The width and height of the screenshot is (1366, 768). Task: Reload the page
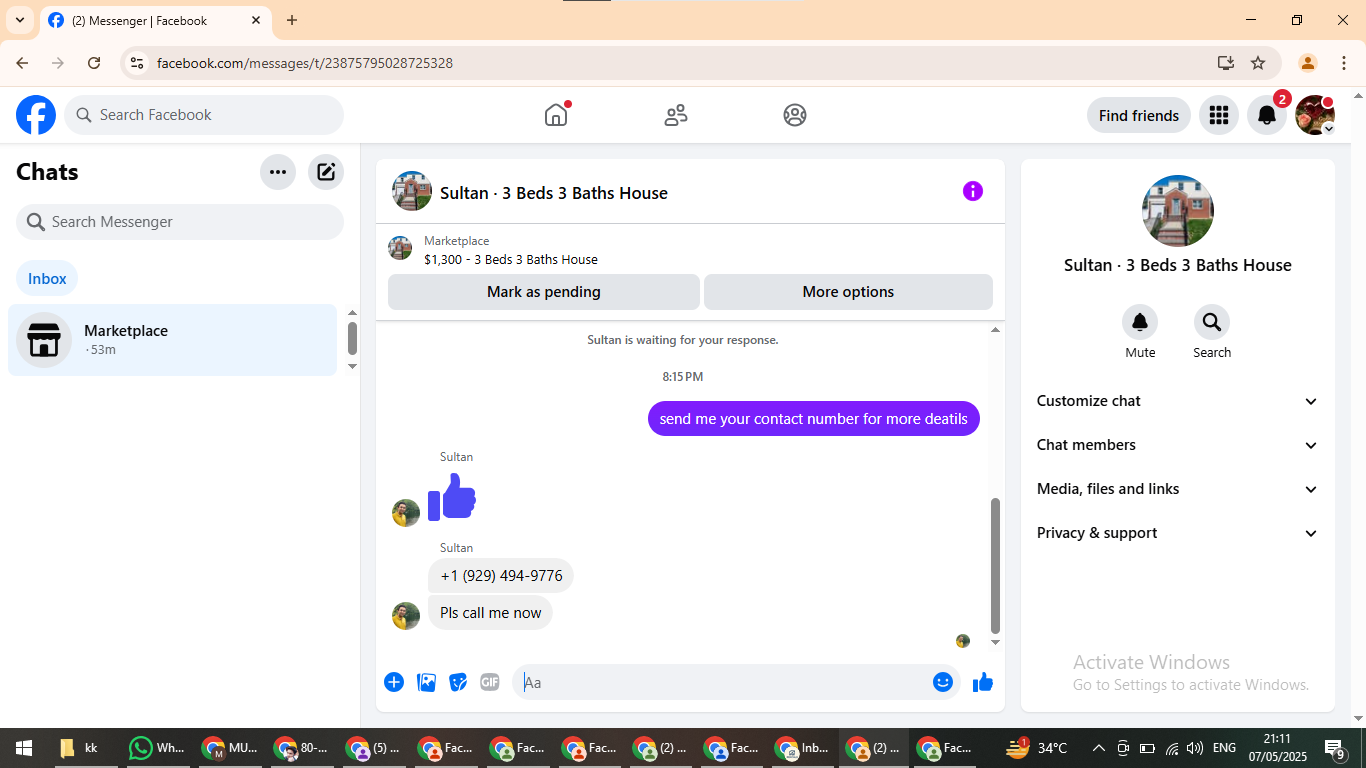tap(94, 63)
